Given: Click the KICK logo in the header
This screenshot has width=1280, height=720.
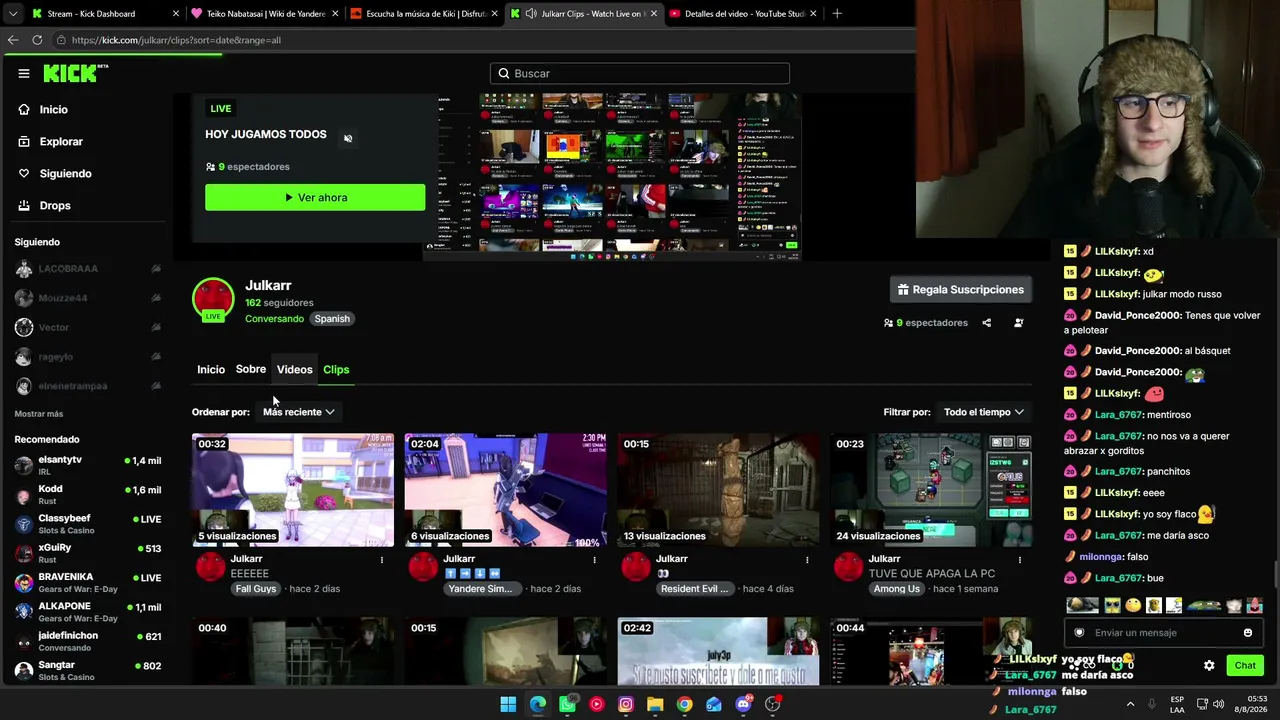Looking at the screenshot, I should click(75, 73).
